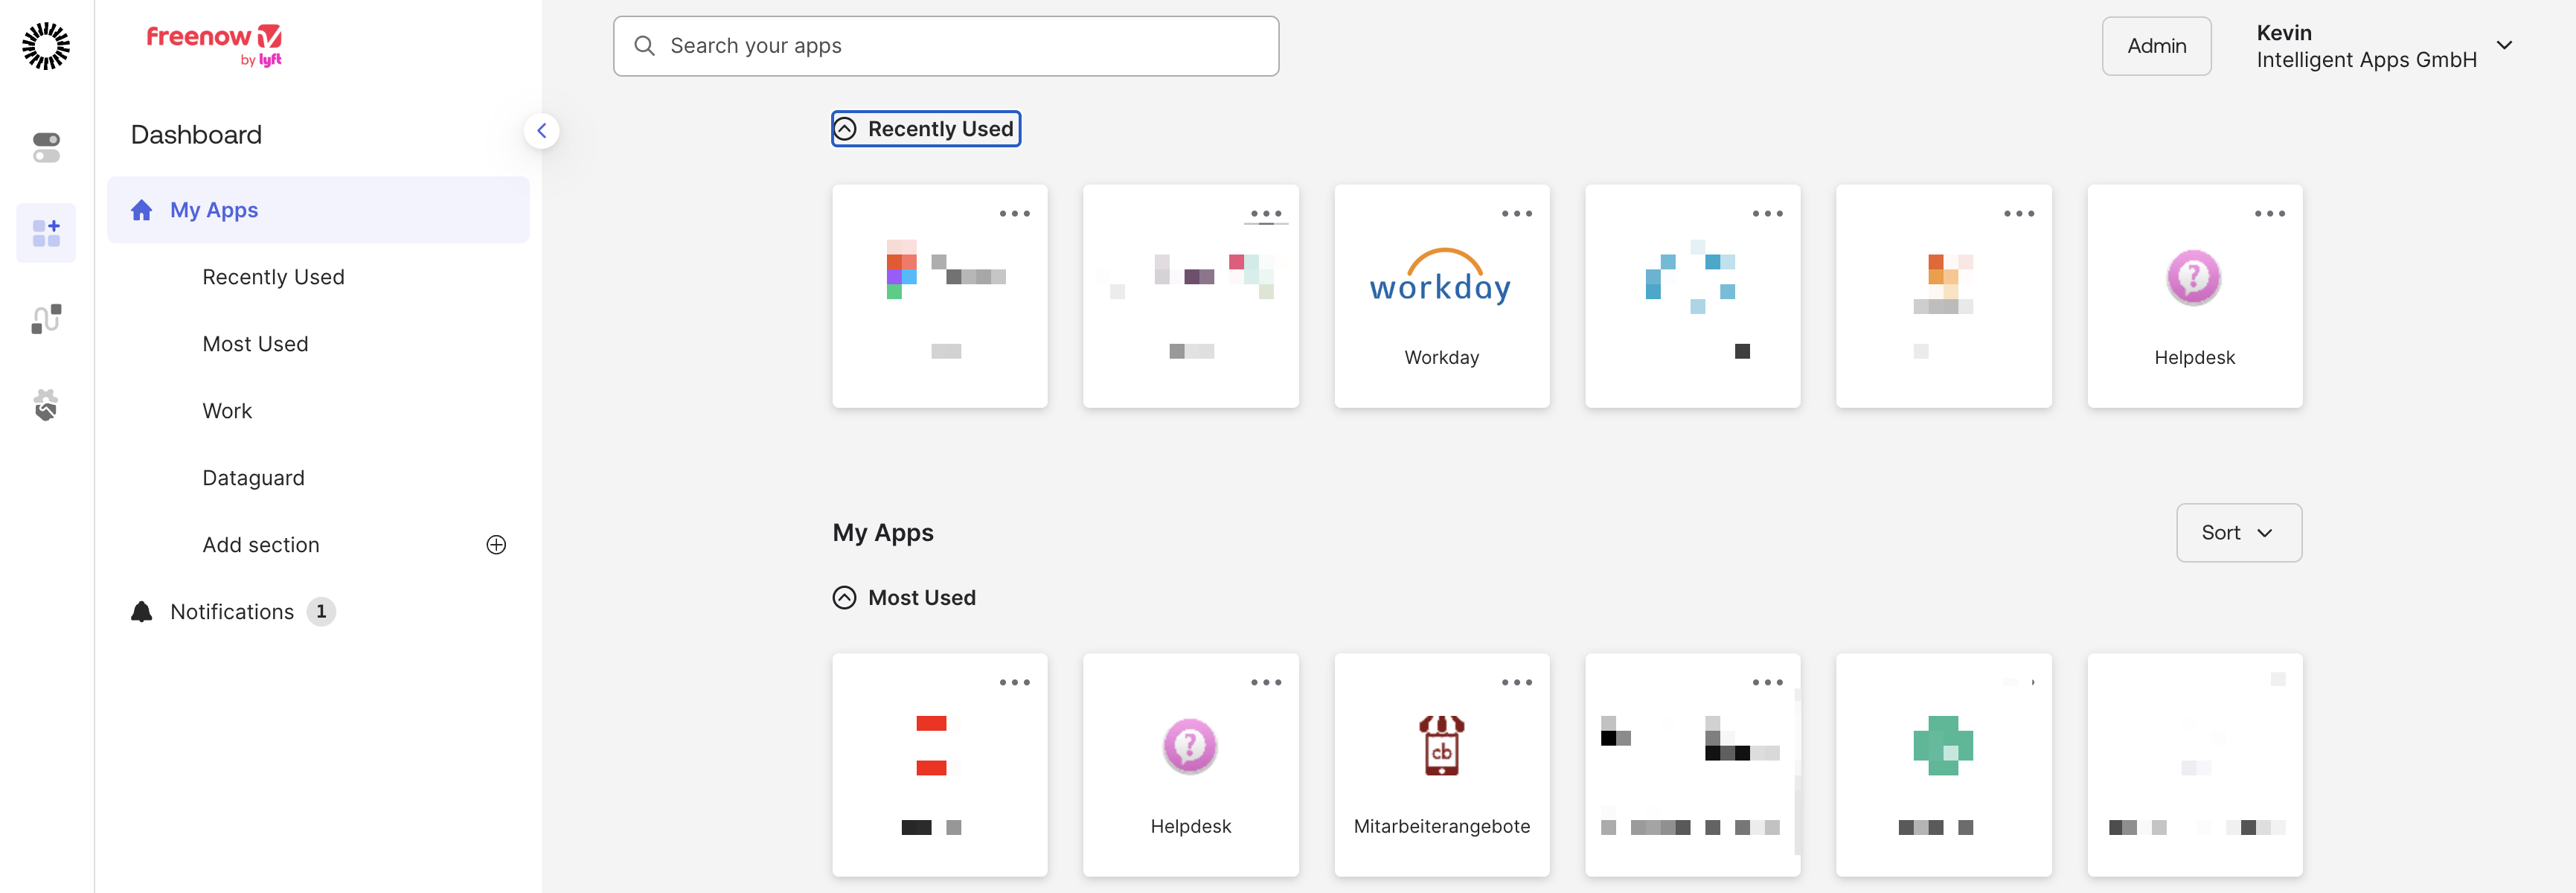Image resolution: width=2576 pixels, height=893 pixels.
Task: Collapse the Most Used section chevron
Action: point(845,598)
